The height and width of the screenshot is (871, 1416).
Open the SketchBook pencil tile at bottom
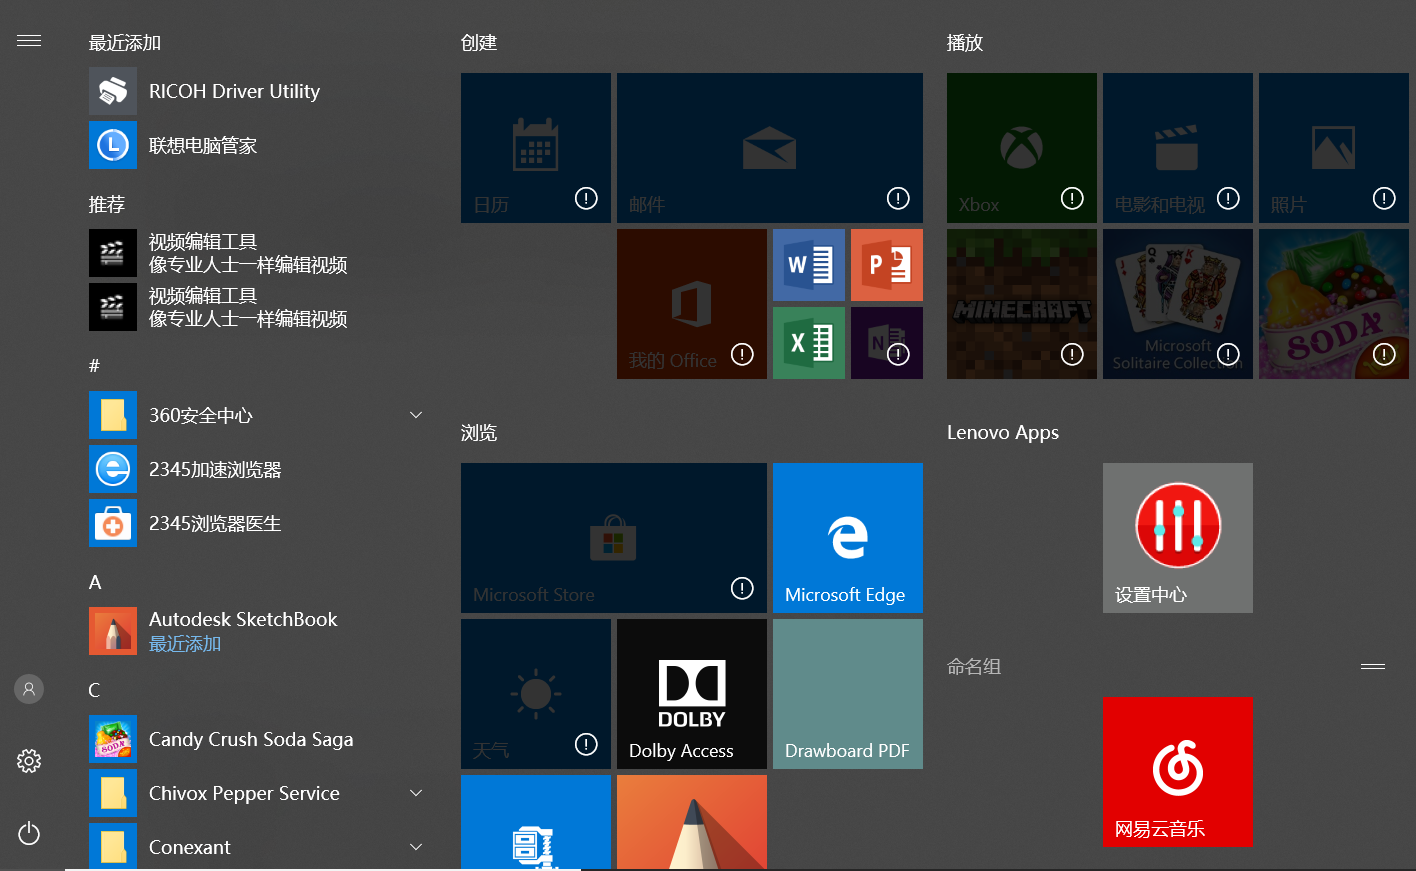692,822
